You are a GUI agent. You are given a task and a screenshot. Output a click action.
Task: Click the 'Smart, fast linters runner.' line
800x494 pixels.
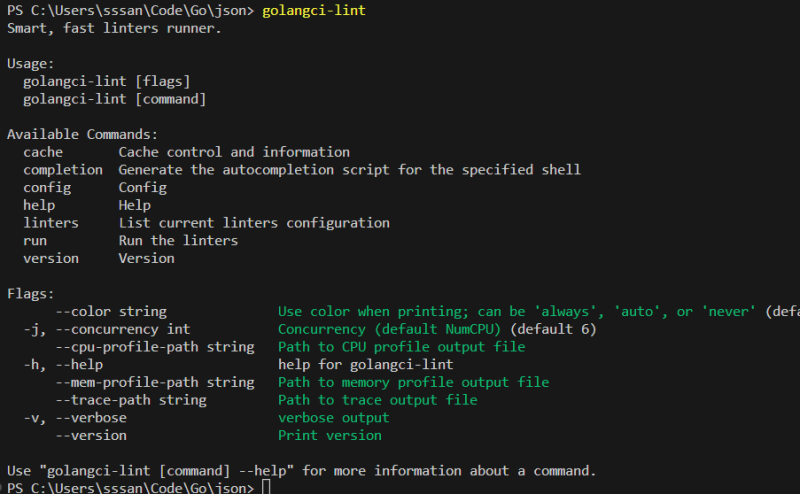(x=115, y=28)
